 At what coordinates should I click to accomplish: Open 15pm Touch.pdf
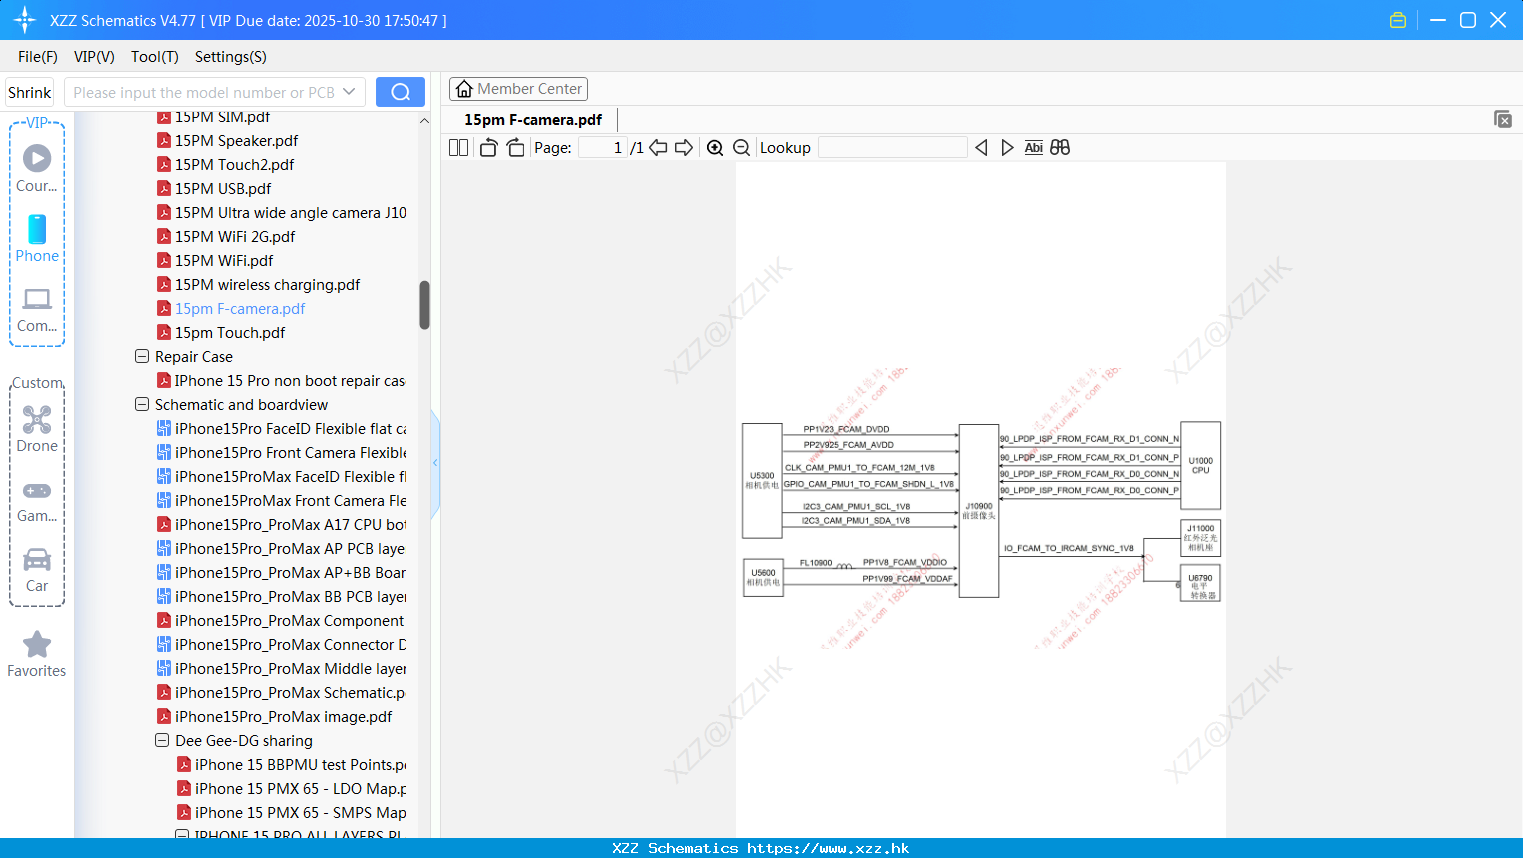pyautogui.click(x=221, y=332)
